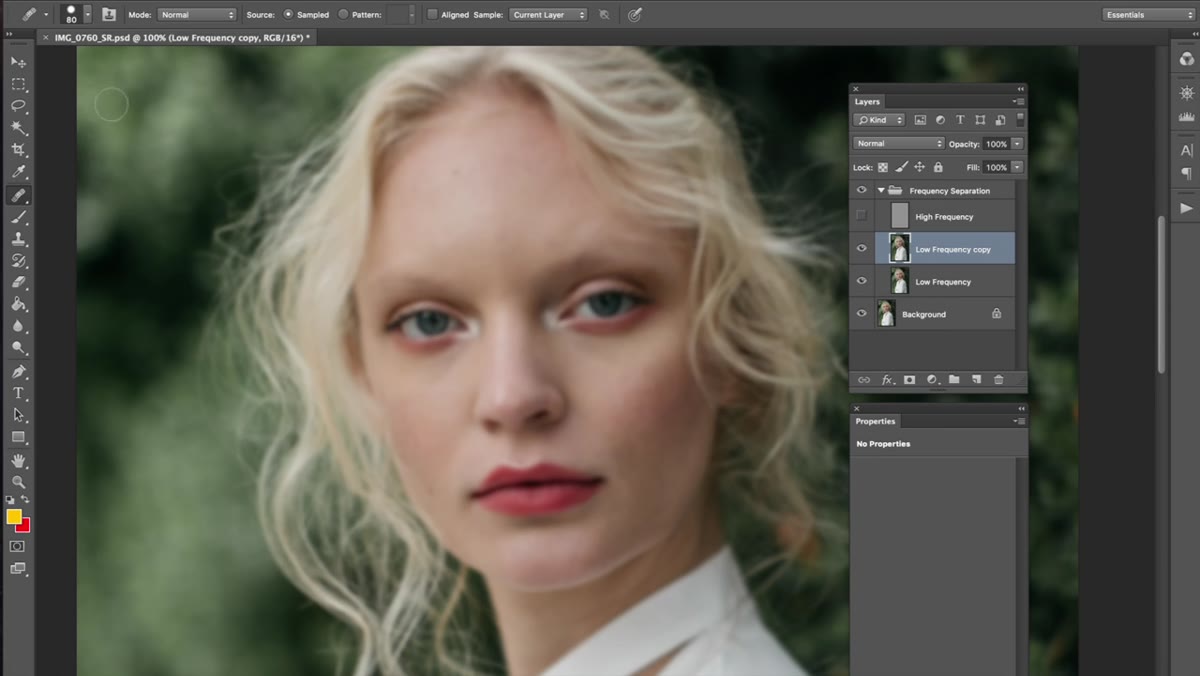Open the Properties panel menu

[x=1019, y=421]
